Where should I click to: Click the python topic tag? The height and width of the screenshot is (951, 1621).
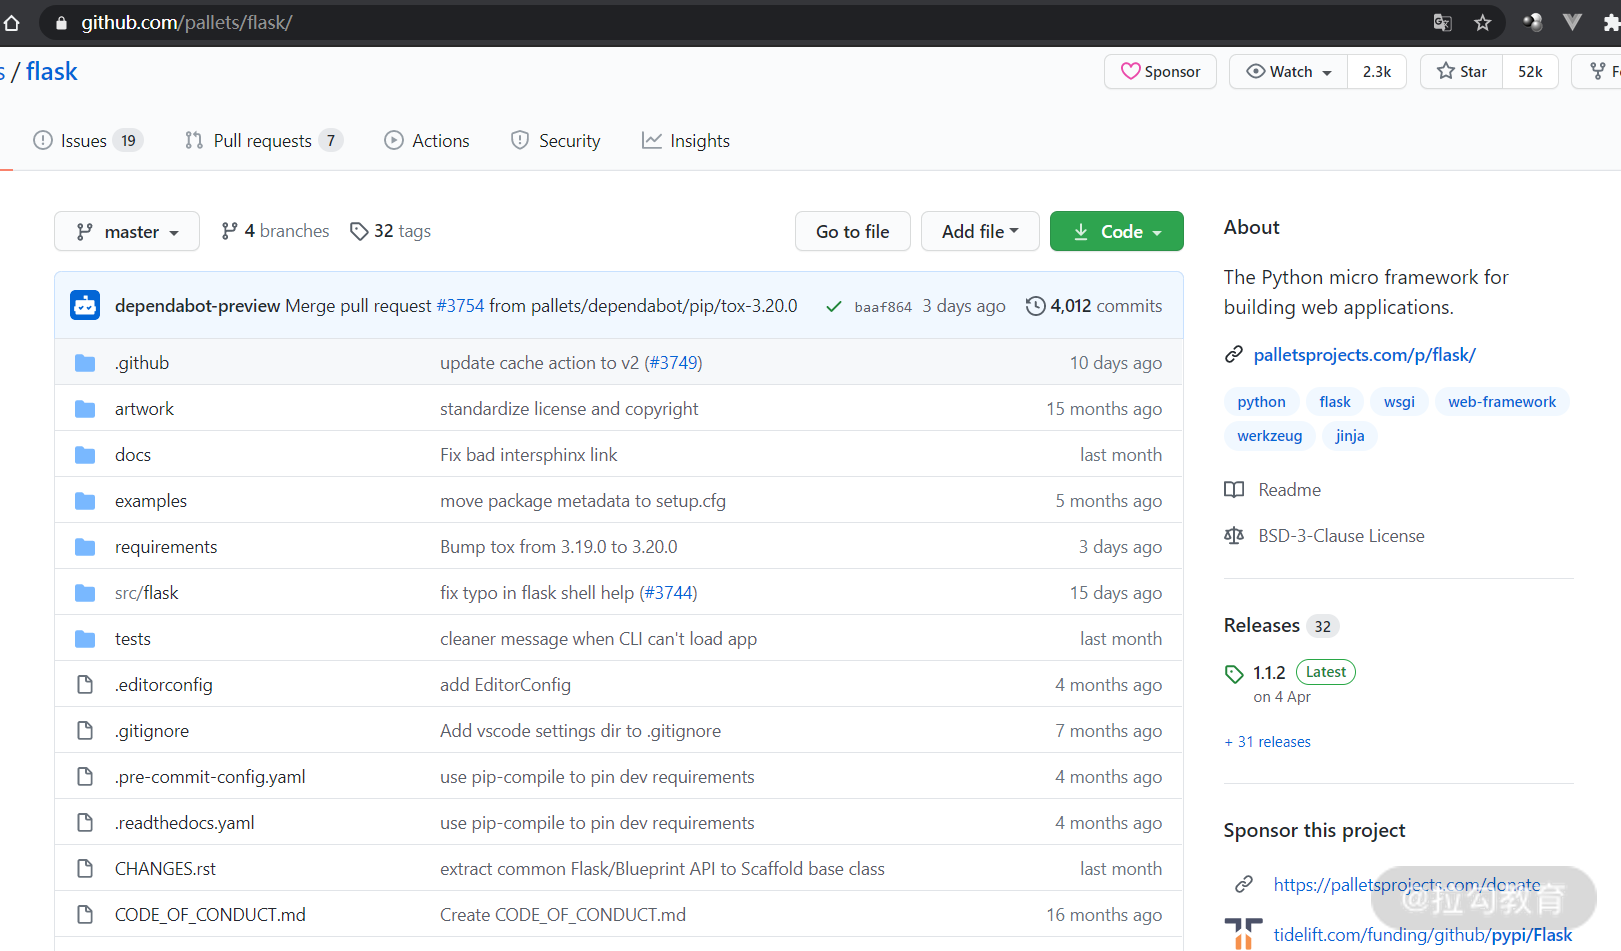click(x=1261, y=401)
